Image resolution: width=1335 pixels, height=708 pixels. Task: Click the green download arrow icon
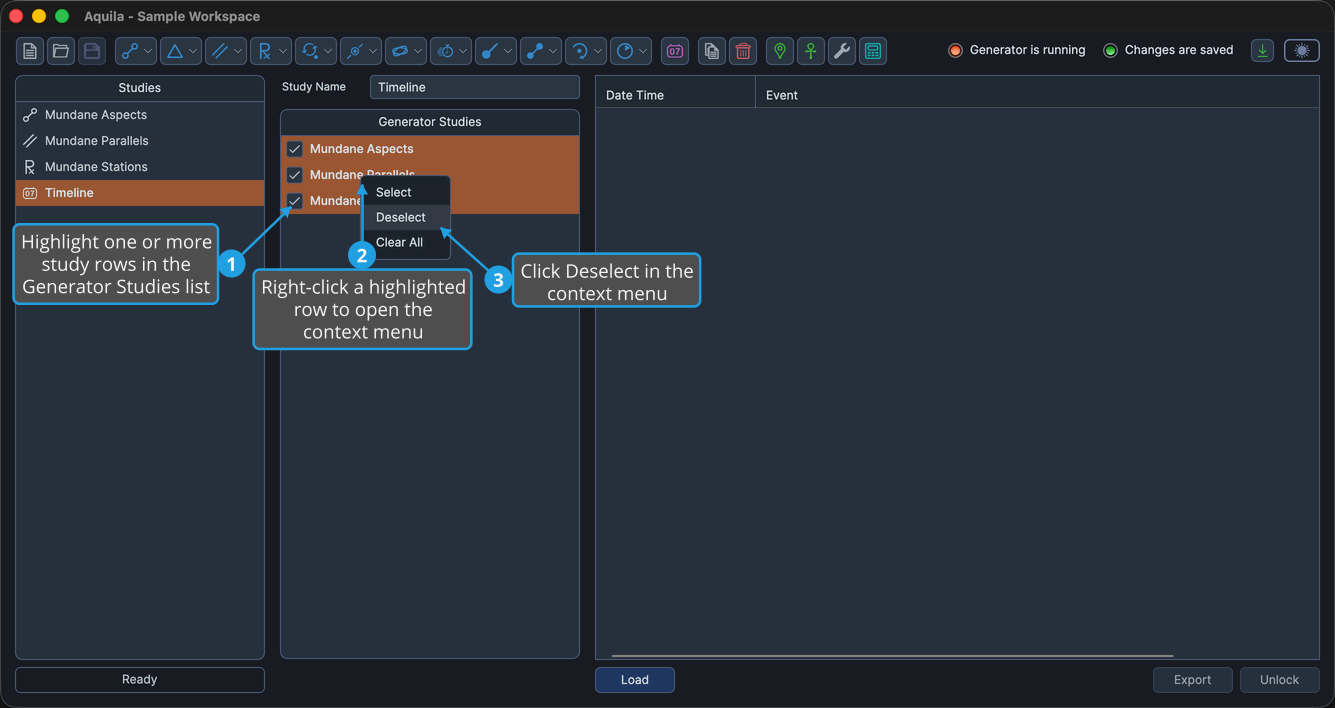pyautogui.click(x=1263, y=50)
